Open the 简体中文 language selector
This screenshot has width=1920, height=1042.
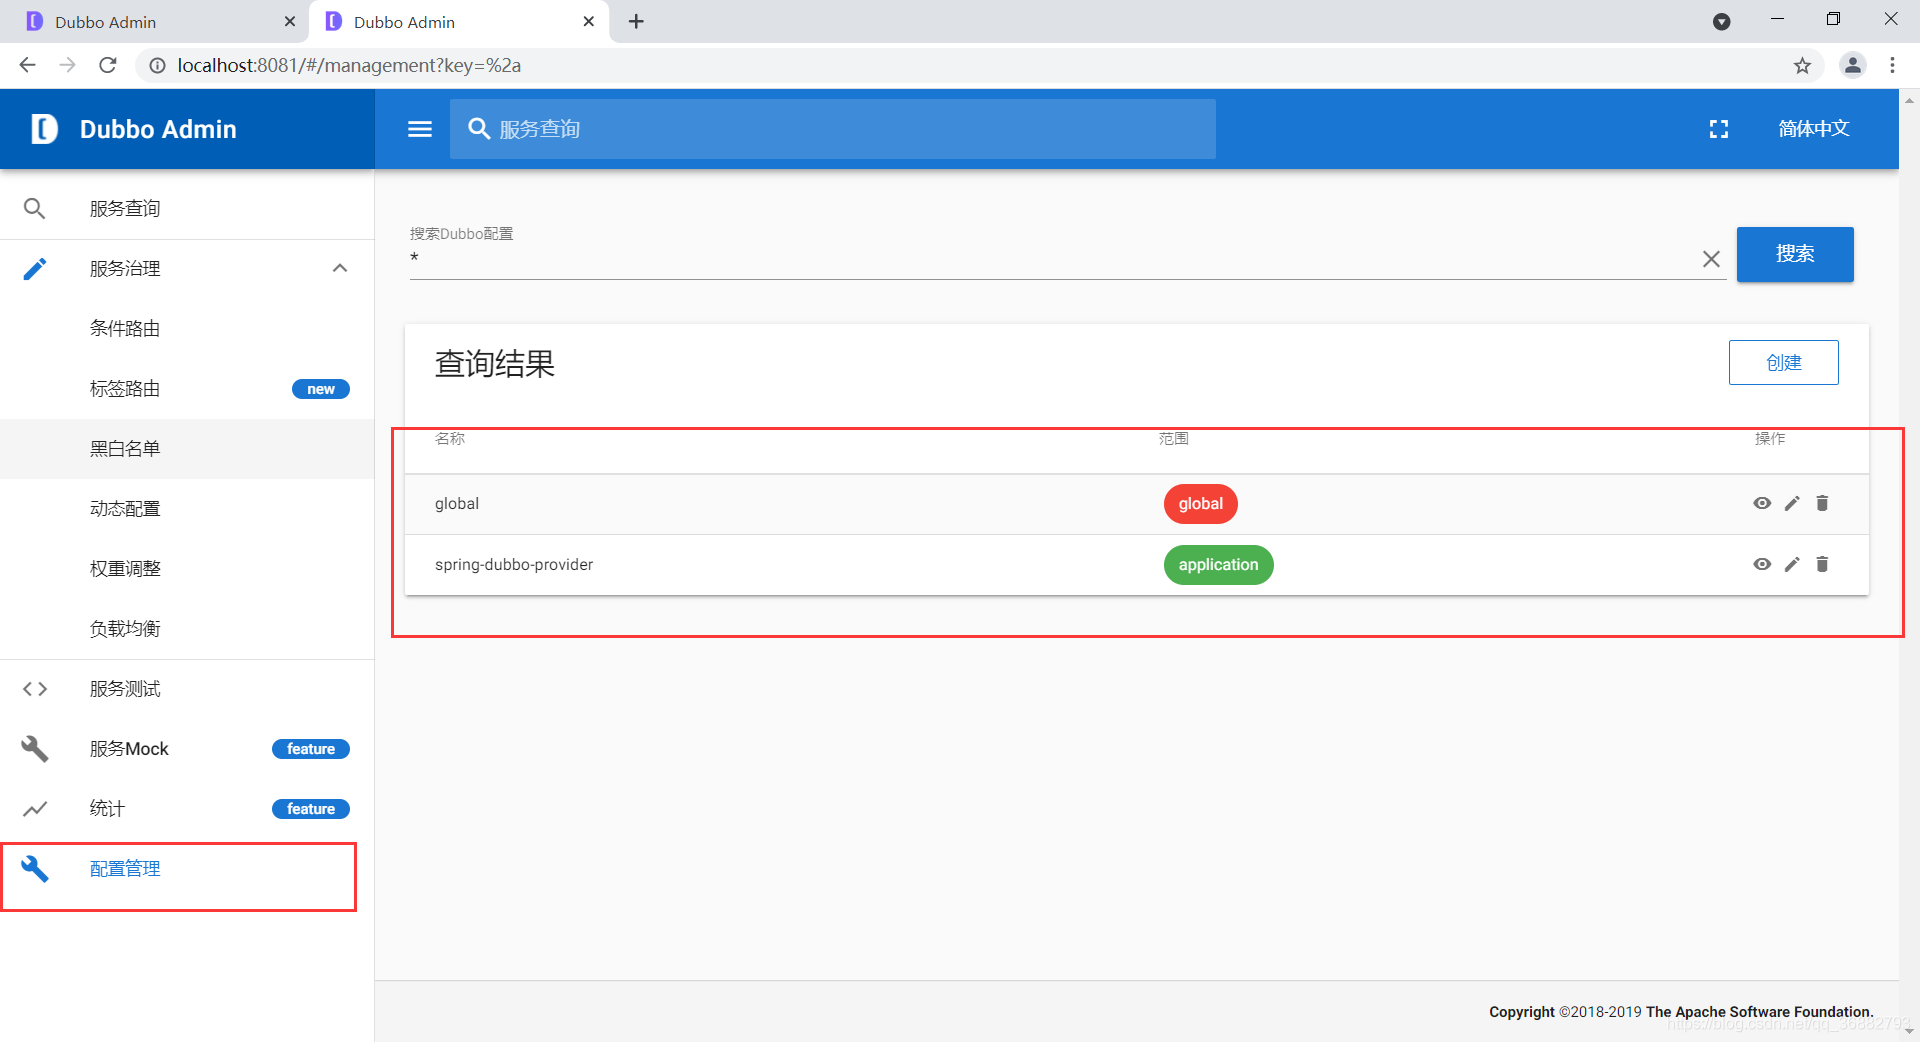[x=1814, y=129]
